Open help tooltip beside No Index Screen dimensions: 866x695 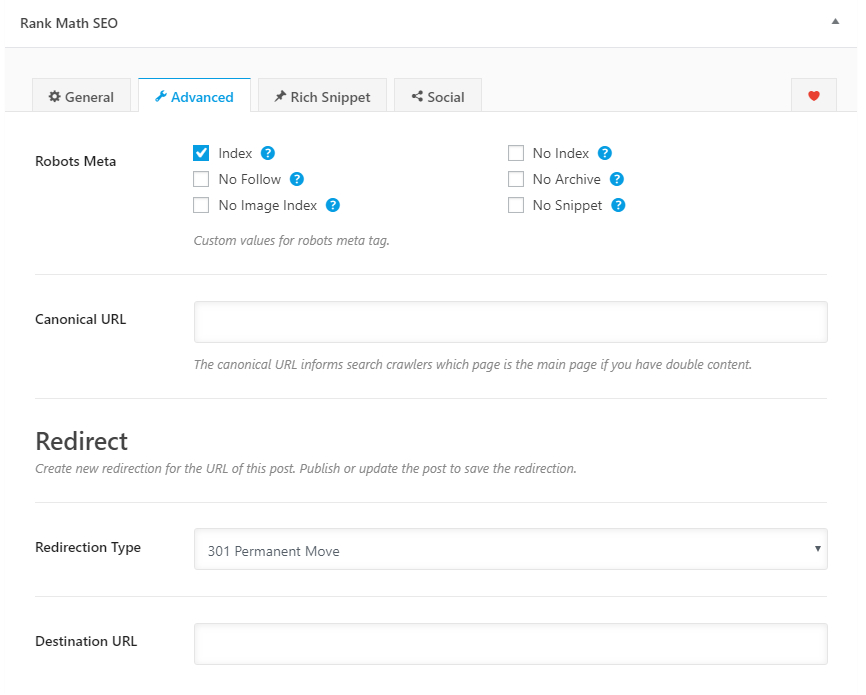coord(605,153)
